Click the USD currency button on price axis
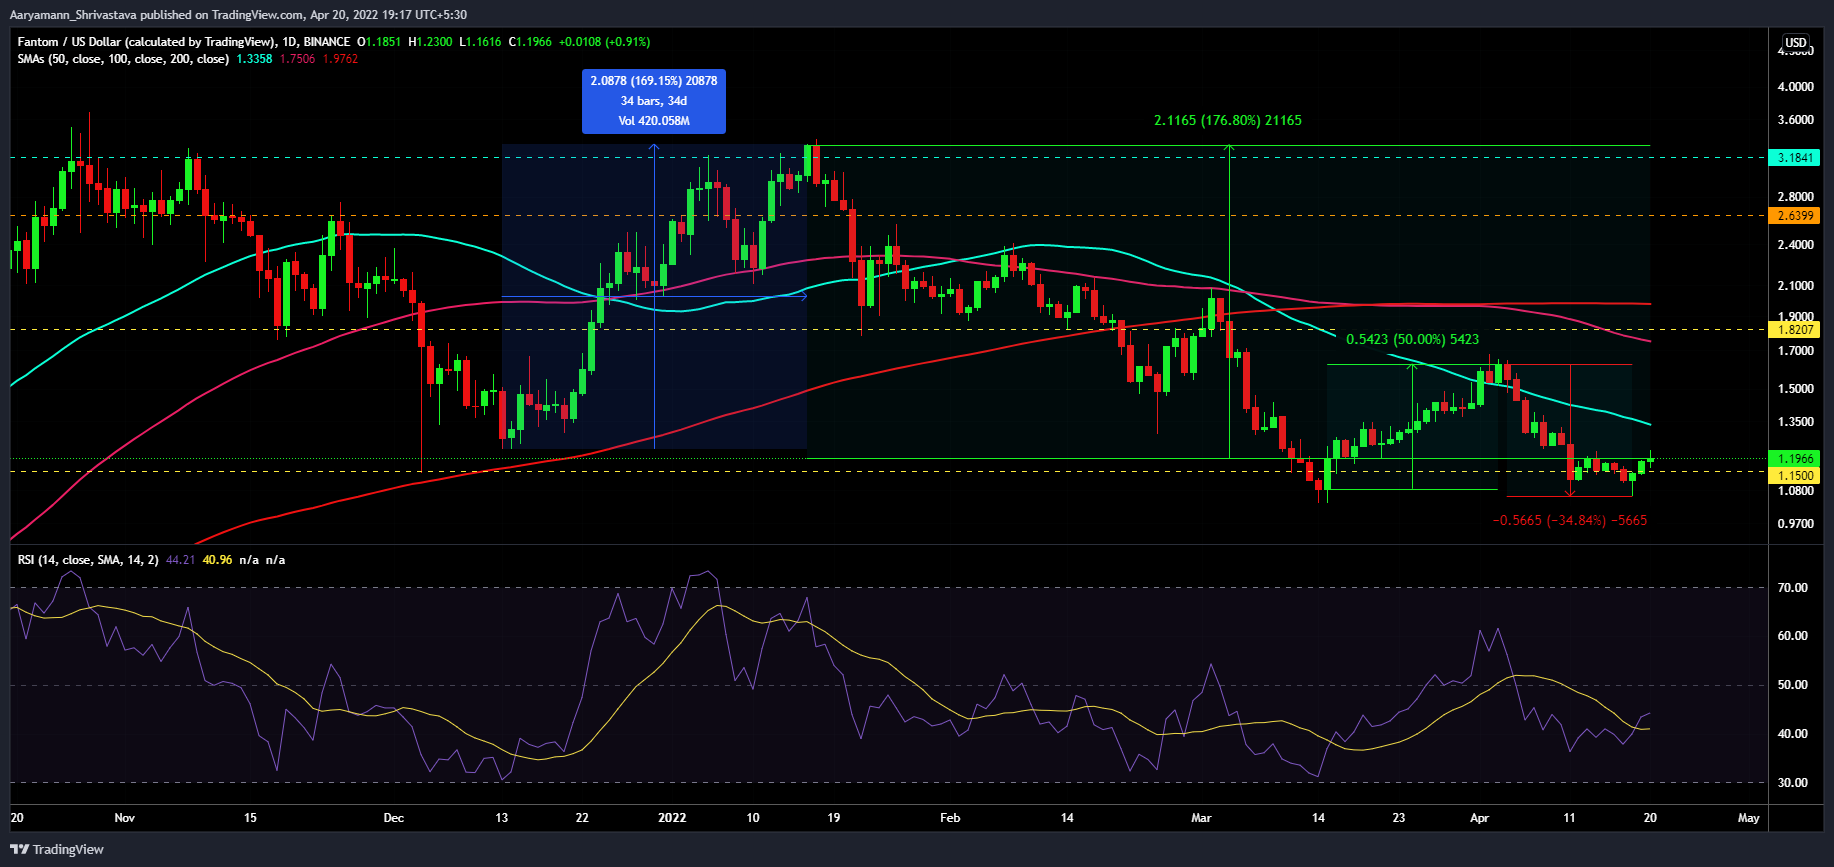The width and height of the screenshot is (1834, 867). pyautogui.click(x=1796, y=42)
